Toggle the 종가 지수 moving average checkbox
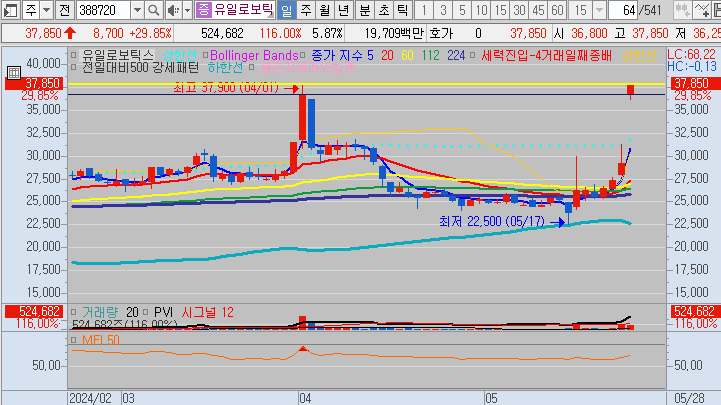This screenshot has width=721, height=405. [x=303, y=55]
